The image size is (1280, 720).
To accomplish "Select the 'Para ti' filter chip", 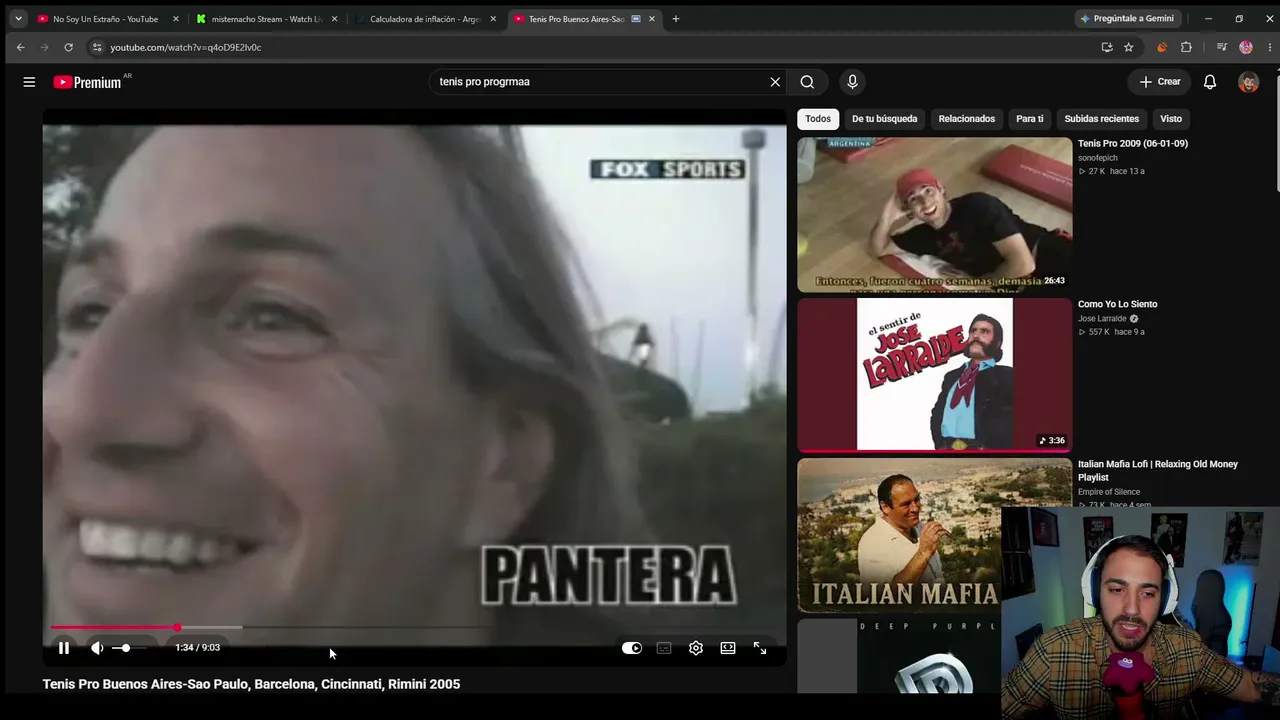I will 1030,119.
